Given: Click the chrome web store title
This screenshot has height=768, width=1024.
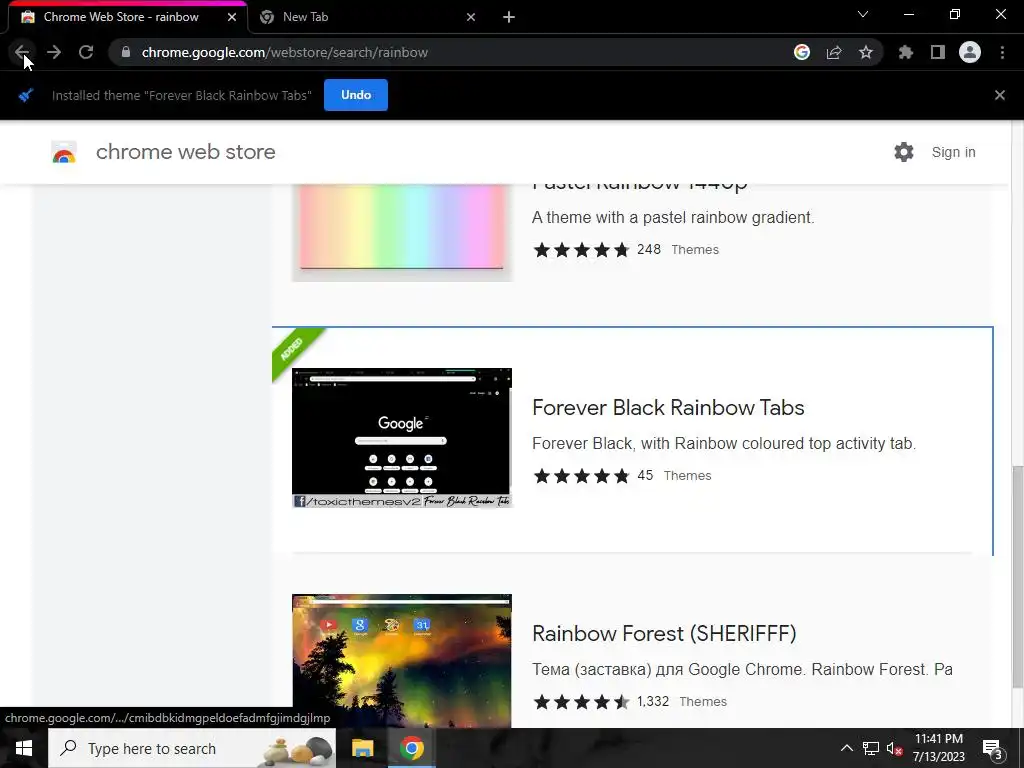Looking at the screenshot, I should coord(185,152).
